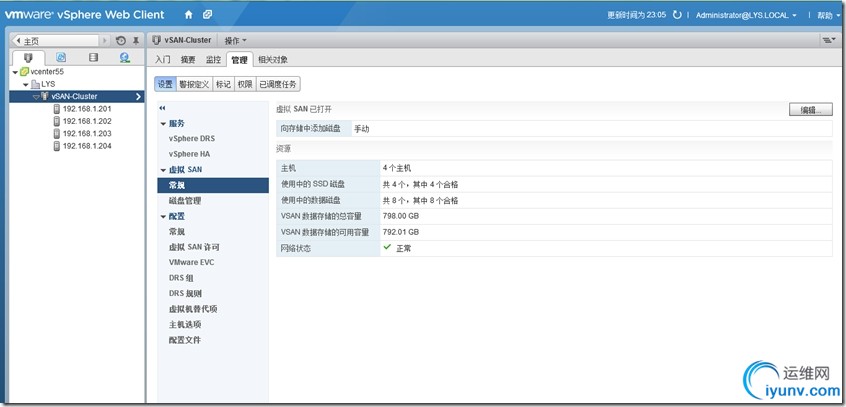Switch to Networking inventory tab

click(125, 57)
